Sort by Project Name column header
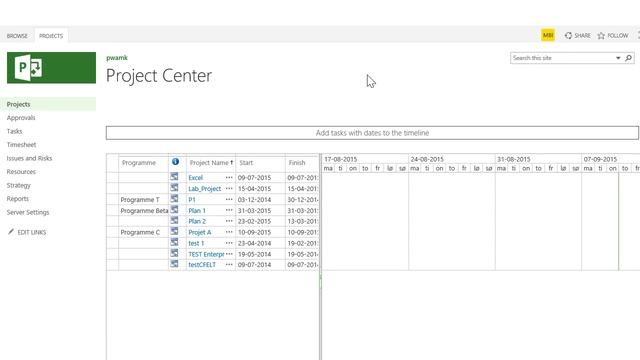Screen dimensions: 640x360 pyautogui.click(x=211, y=162)
